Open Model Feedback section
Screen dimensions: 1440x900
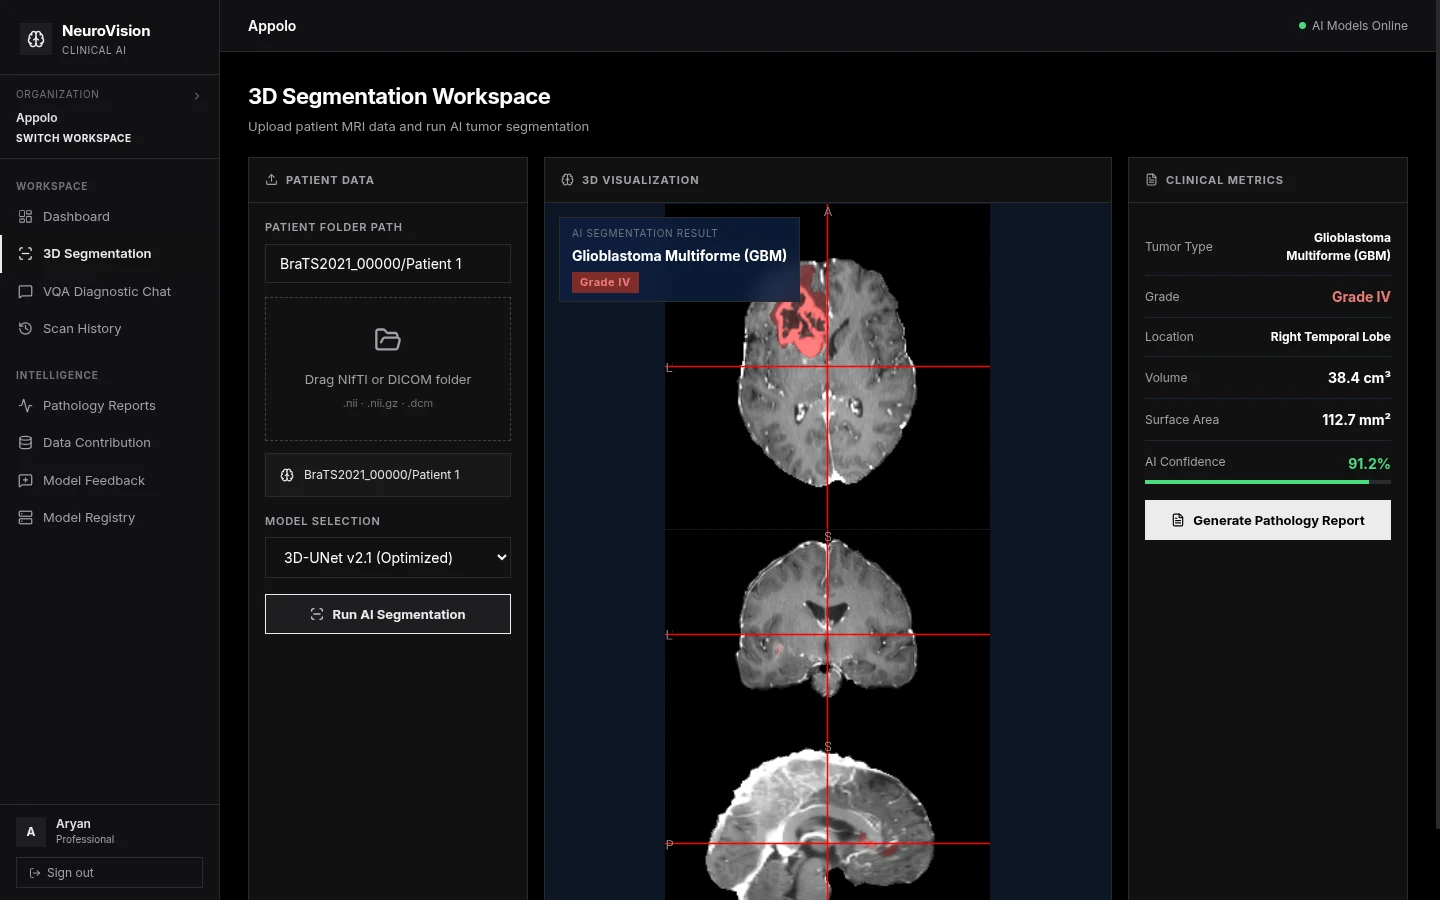click(110, 481)
